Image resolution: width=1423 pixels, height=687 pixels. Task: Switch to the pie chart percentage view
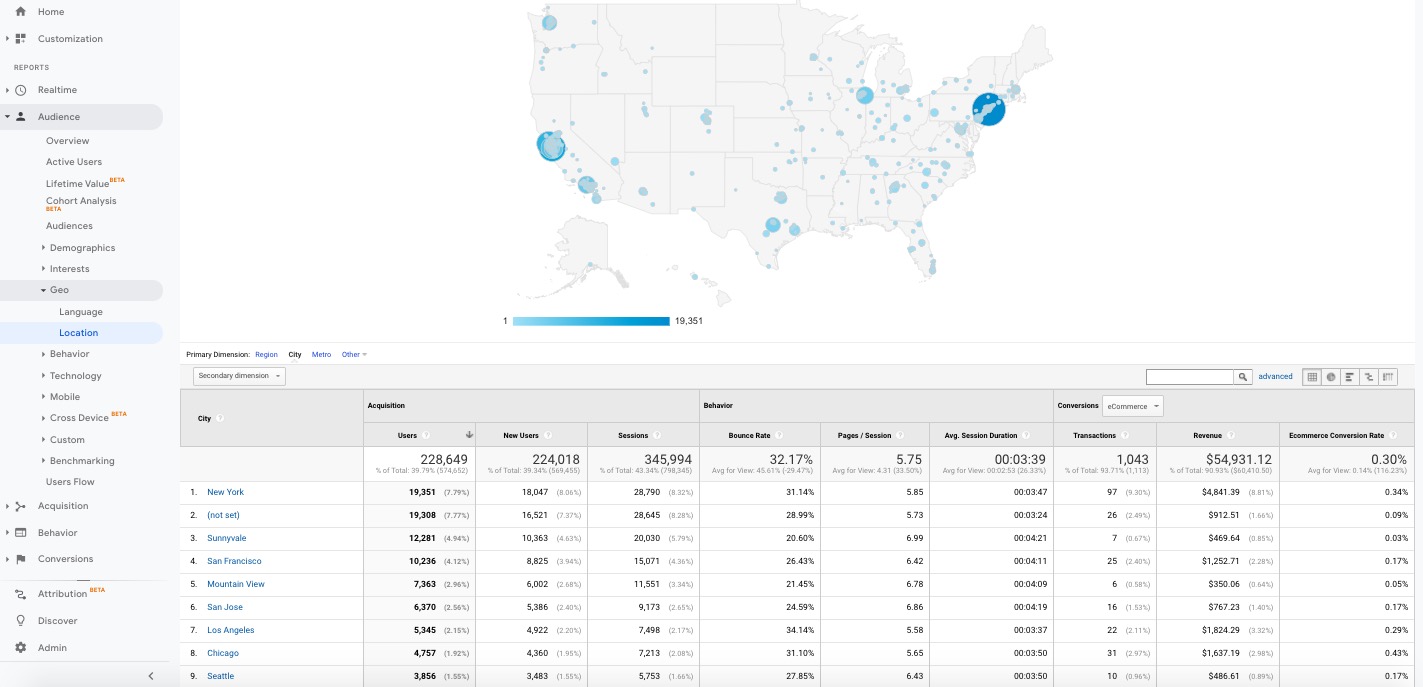click(1331, 376)
